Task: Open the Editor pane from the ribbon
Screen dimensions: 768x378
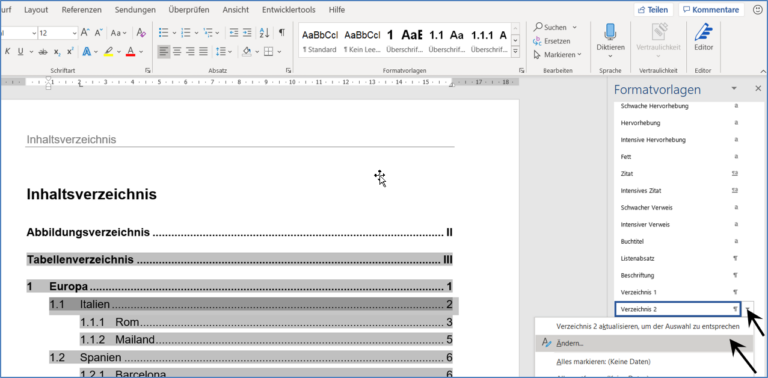Action: point(703,38)
